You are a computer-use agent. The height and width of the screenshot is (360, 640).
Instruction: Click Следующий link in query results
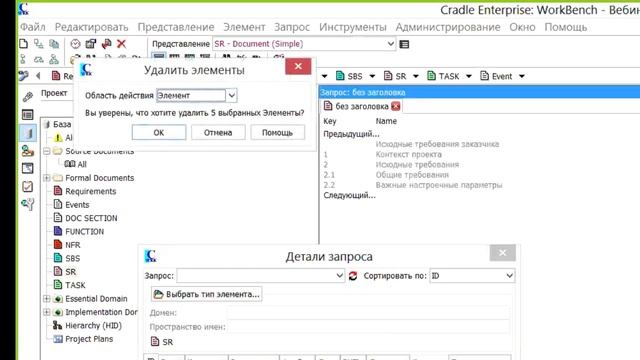click(x=349, y=195)
